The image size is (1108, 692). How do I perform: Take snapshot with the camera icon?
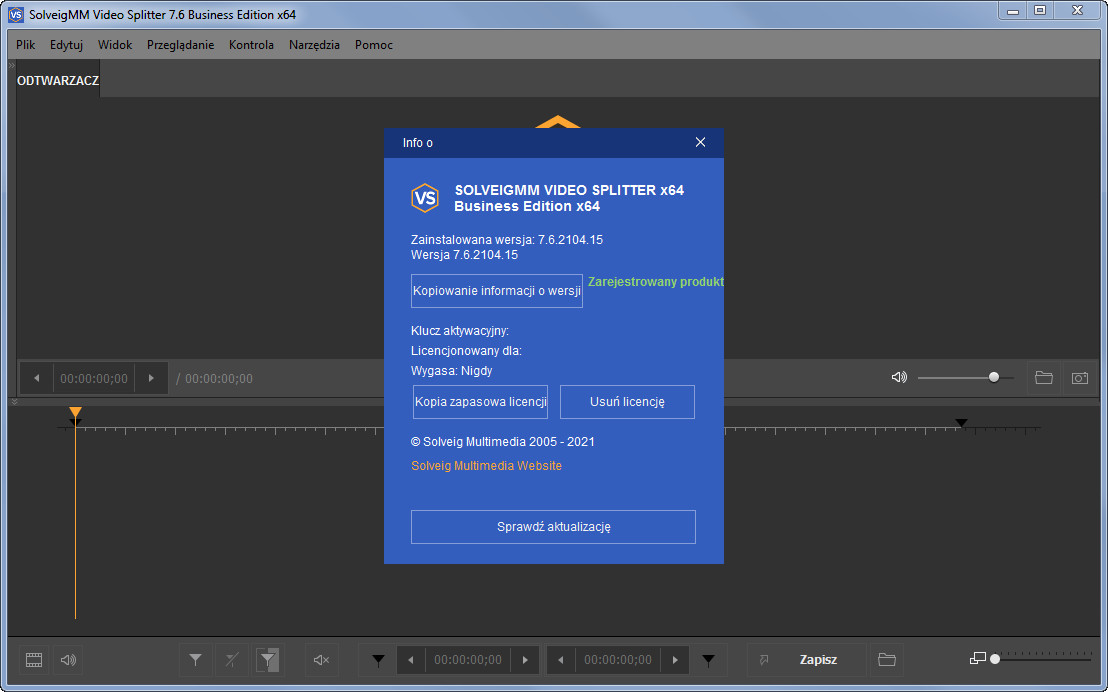[1080, 377]
